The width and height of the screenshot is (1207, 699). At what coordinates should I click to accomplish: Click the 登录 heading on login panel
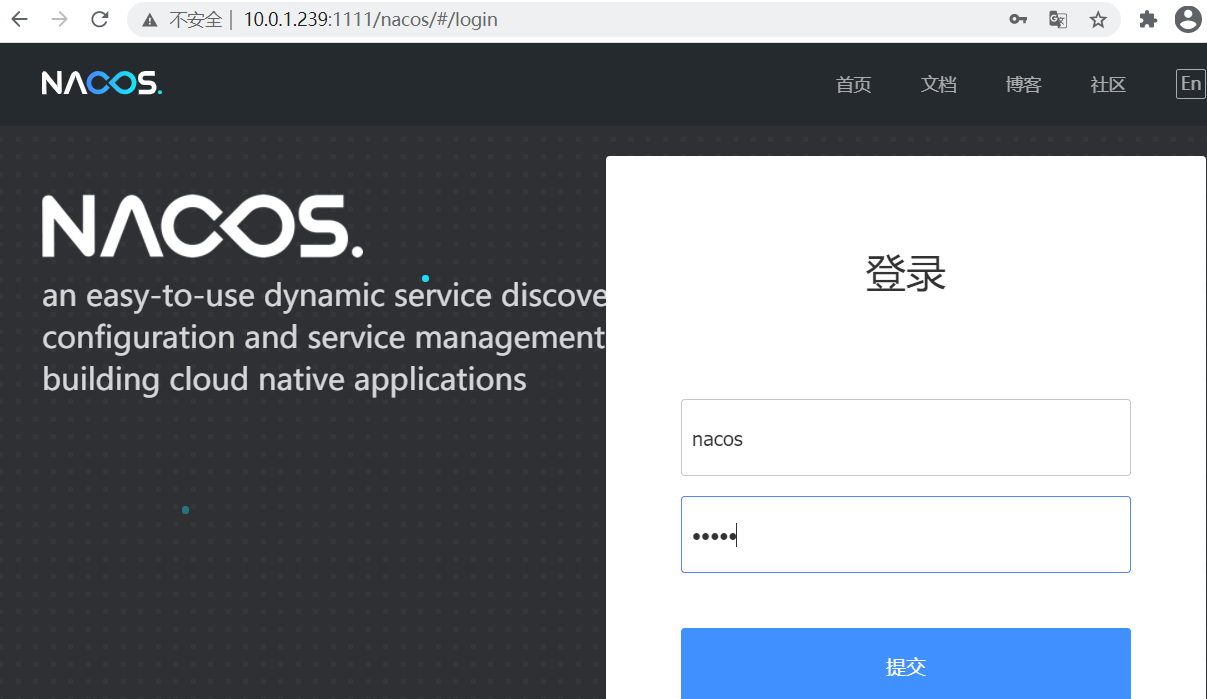(905, 274)
